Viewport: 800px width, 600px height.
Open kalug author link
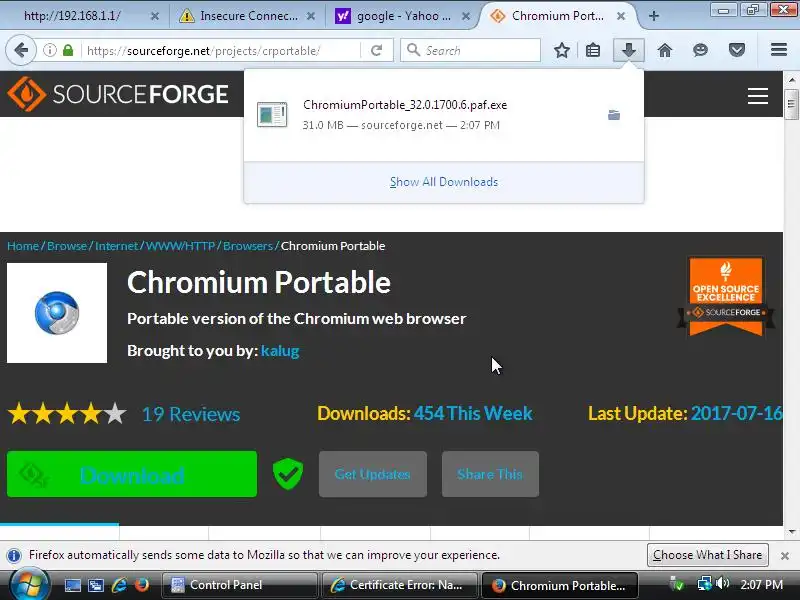pyautogui.click(x=280, y=351)
